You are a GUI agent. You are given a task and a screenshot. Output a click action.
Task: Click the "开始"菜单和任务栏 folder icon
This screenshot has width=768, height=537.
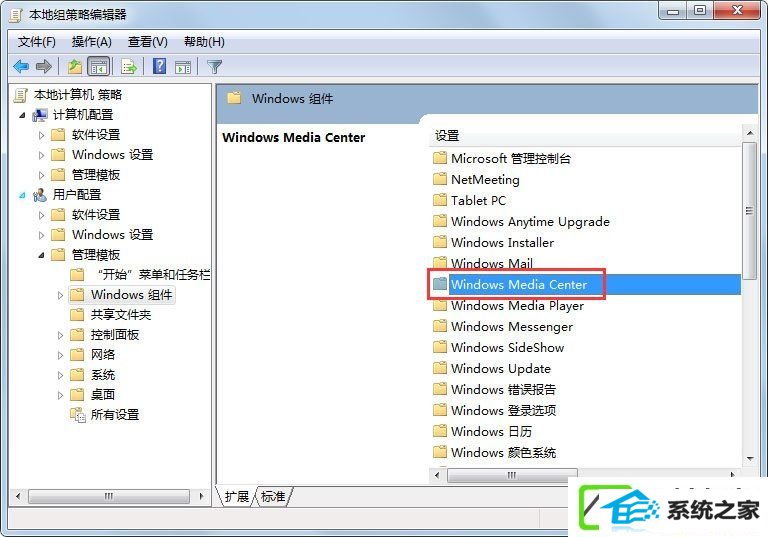(x=77, y=274)
